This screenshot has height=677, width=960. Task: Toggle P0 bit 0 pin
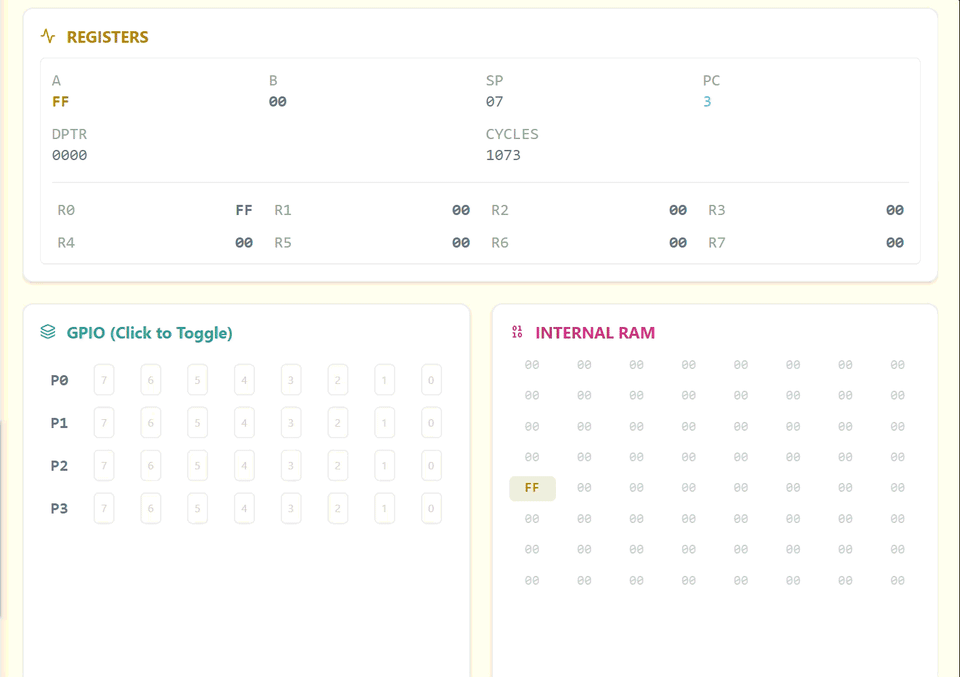431,380
